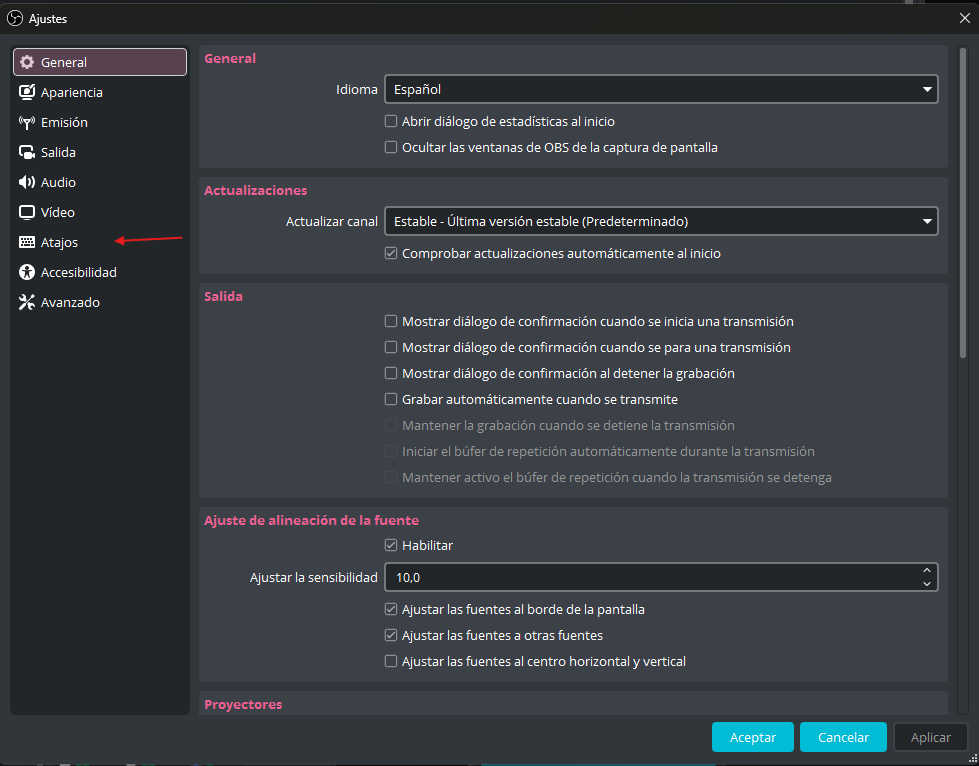
Task: Open the Apariencia settings section
Action: (100, 92)
